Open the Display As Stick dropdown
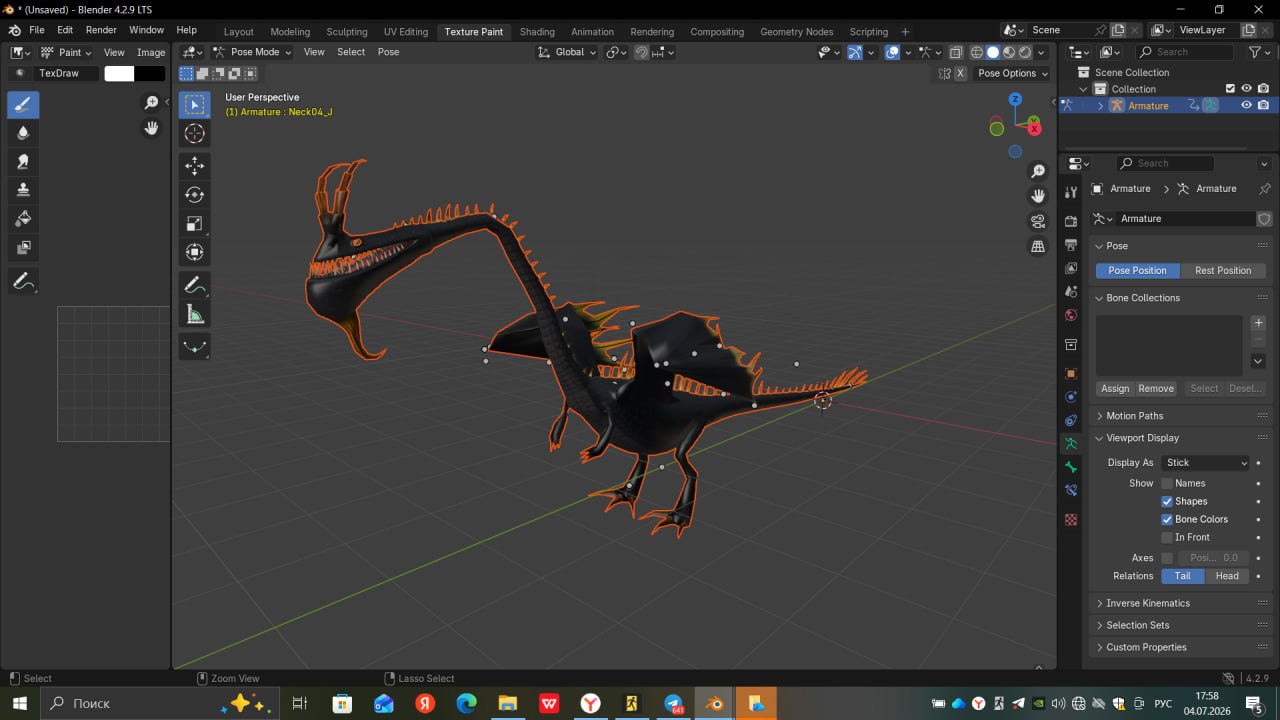 [1207, 462]
